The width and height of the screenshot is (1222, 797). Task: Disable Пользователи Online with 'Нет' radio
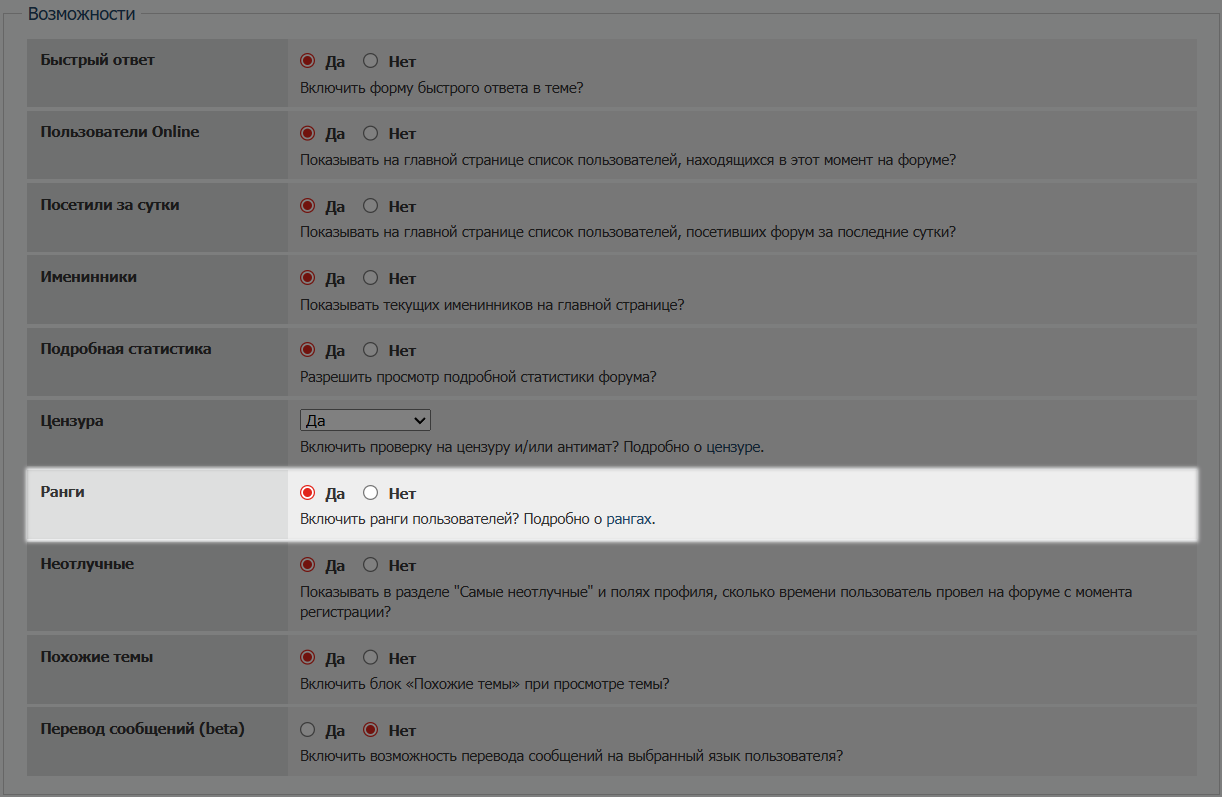point(370,133)
